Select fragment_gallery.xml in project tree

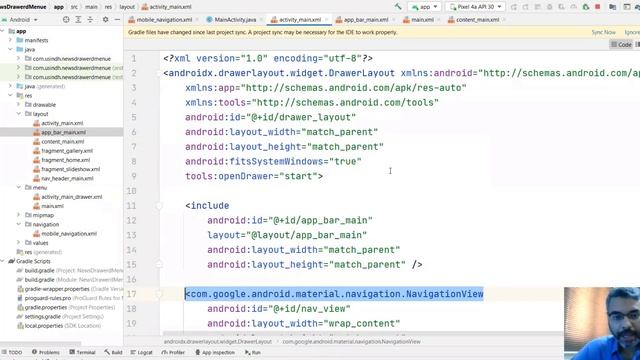click(x=67, y=151)
